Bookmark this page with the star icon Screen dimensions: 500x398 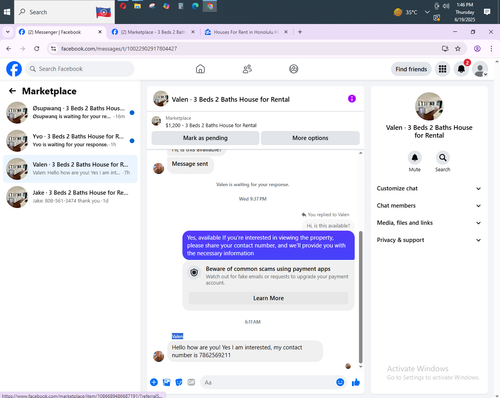pos(458,49)
